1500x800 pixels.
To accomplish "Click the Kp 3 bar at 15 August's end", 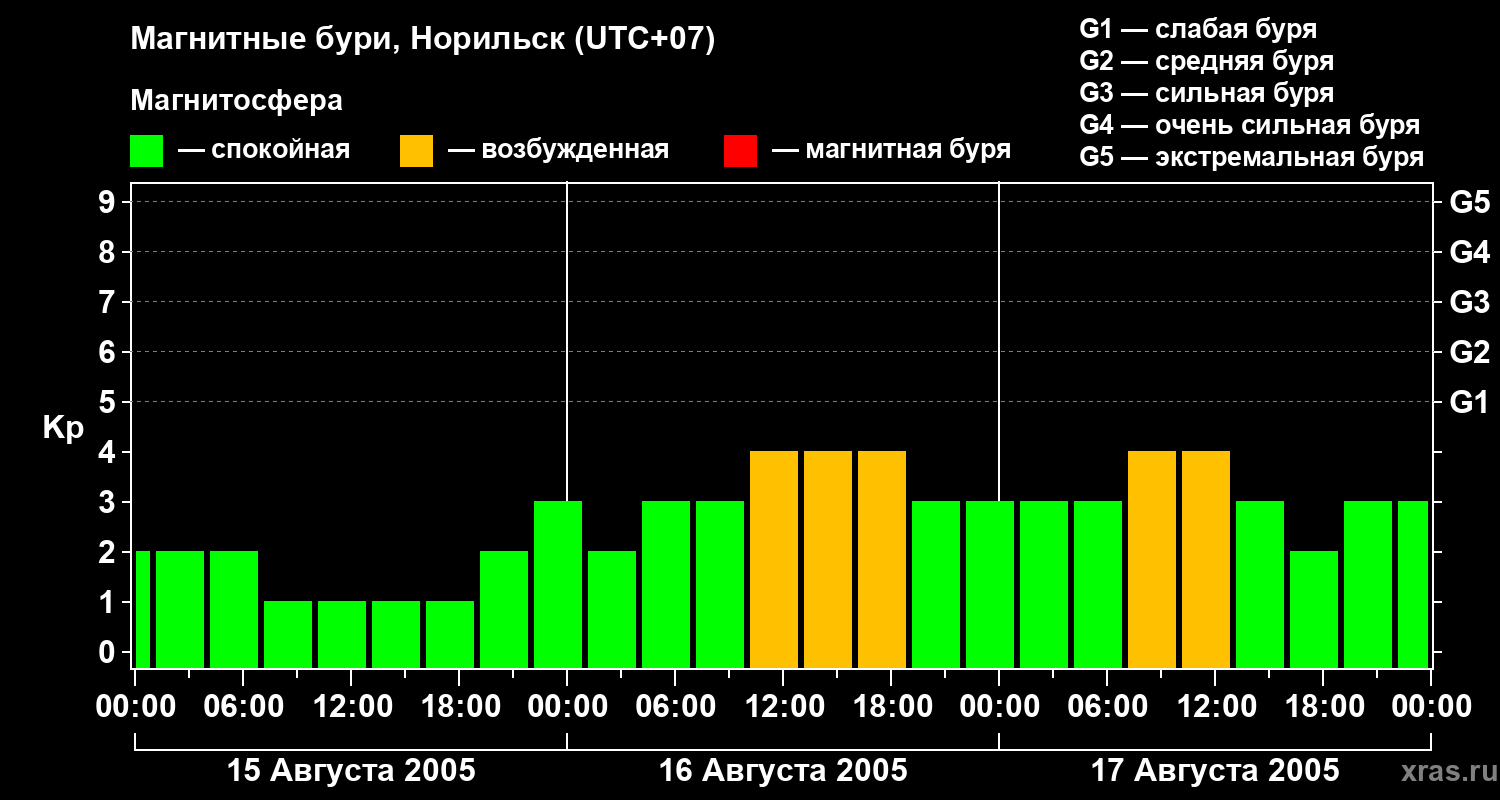I will pos(558,584).
